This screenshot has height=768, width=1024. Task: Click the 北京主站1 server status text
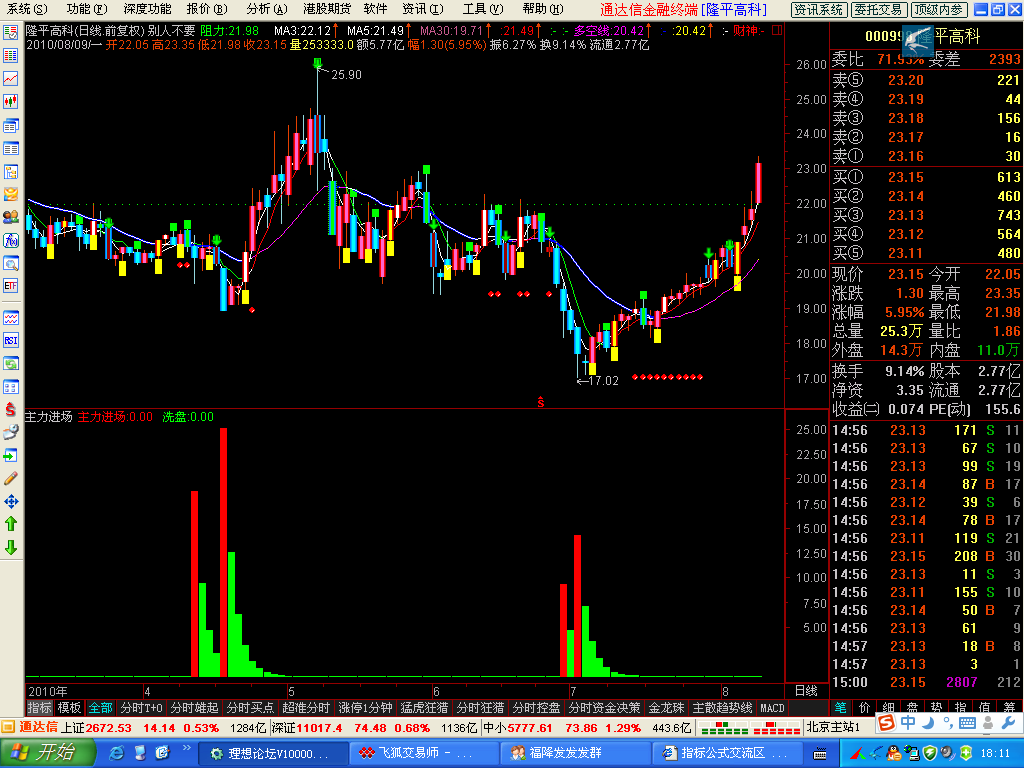(x=833, y=727)
